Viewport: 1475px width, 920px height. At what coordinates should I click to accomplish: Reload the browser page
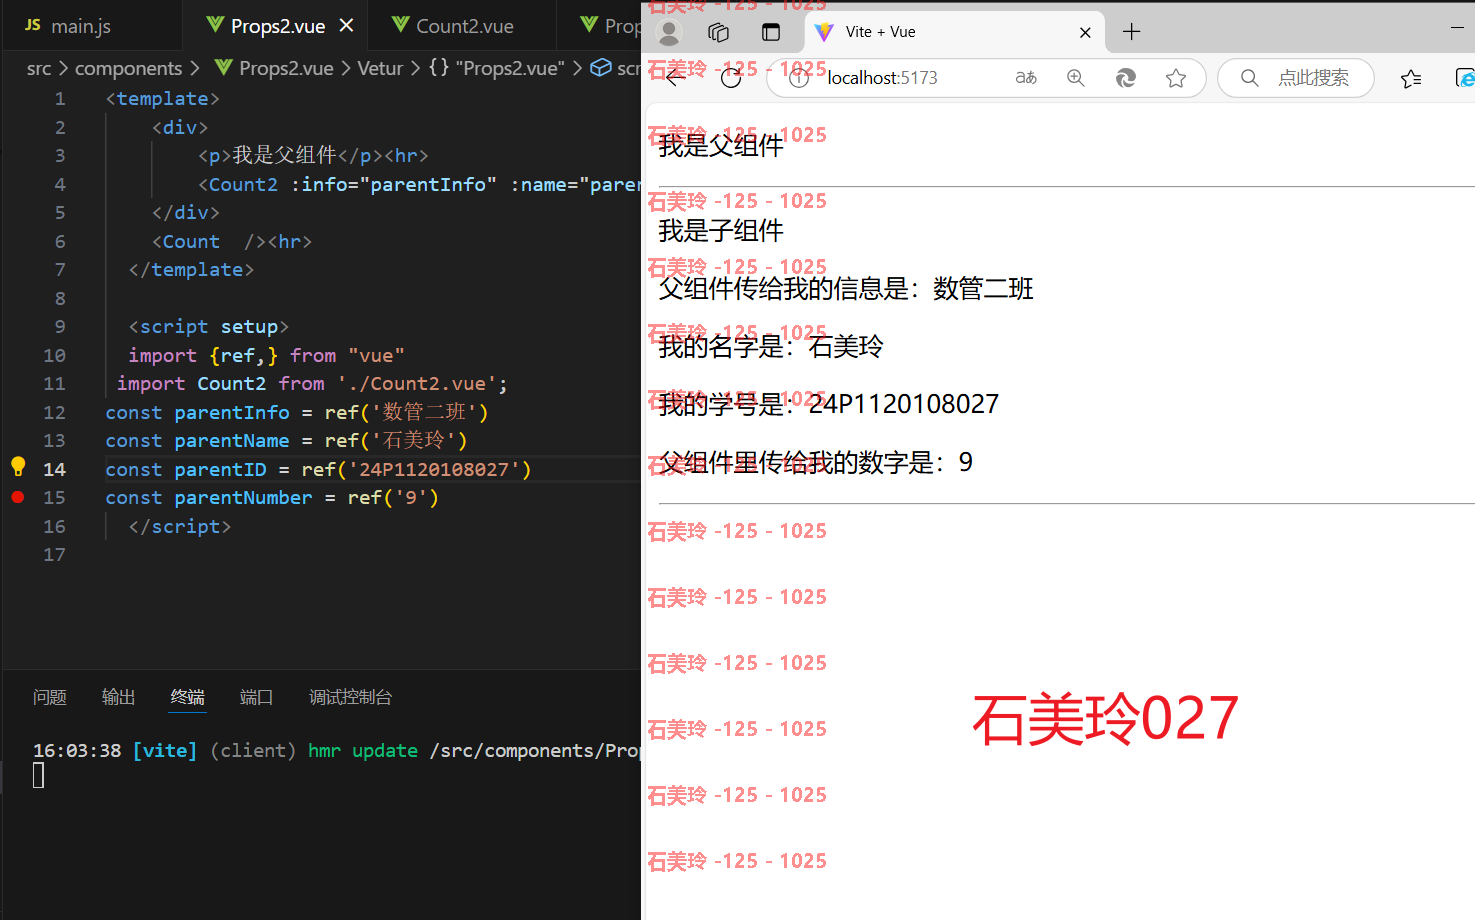(x=731, y=78)
